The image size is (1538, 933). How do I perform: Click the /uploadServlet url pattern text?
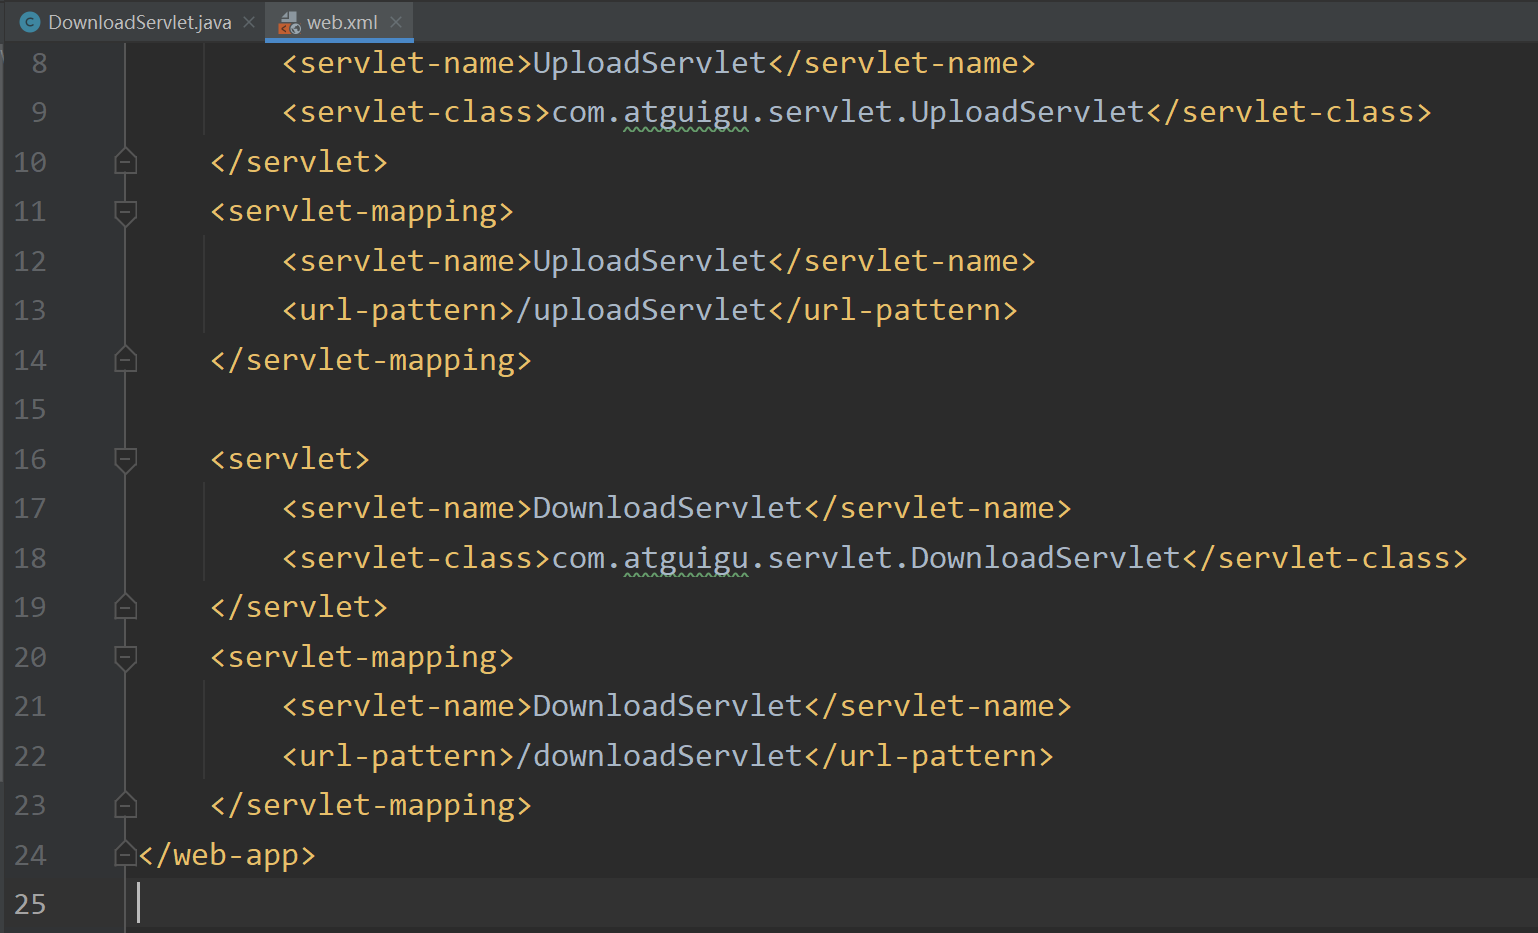pyautogui.click(x=642, y=310)
